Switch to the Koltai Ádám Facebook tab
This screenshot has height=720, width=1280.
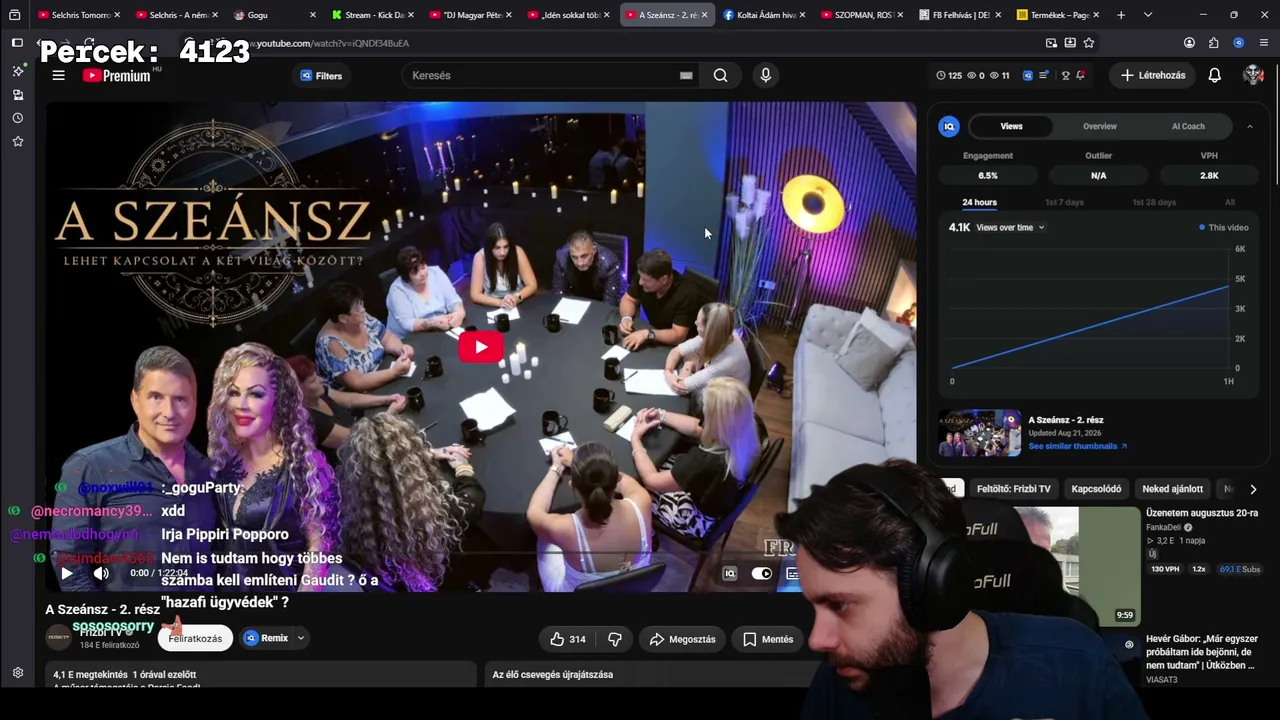(765, 15)
